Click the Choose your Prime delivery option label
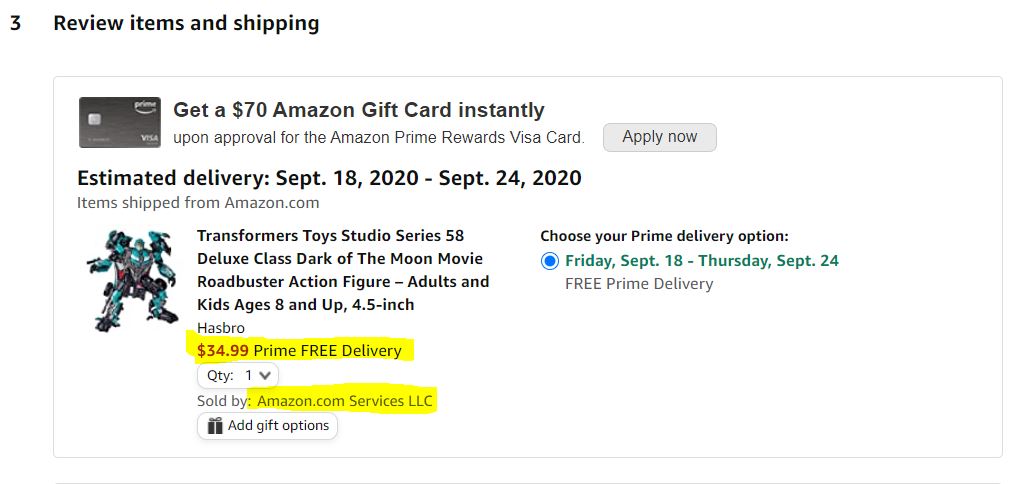Screen dimensions: 1021x484 click(x=664, y=236)
